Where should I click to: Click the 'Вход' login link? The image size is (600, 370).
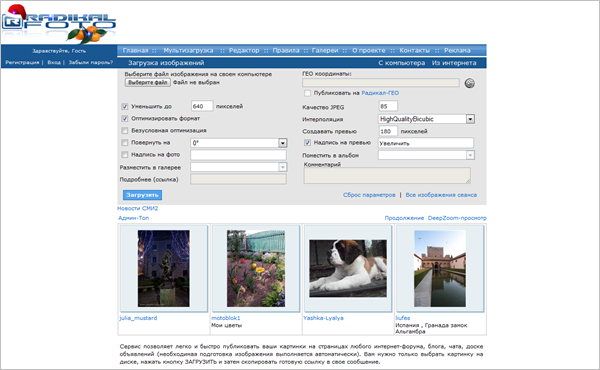point(54,62)
